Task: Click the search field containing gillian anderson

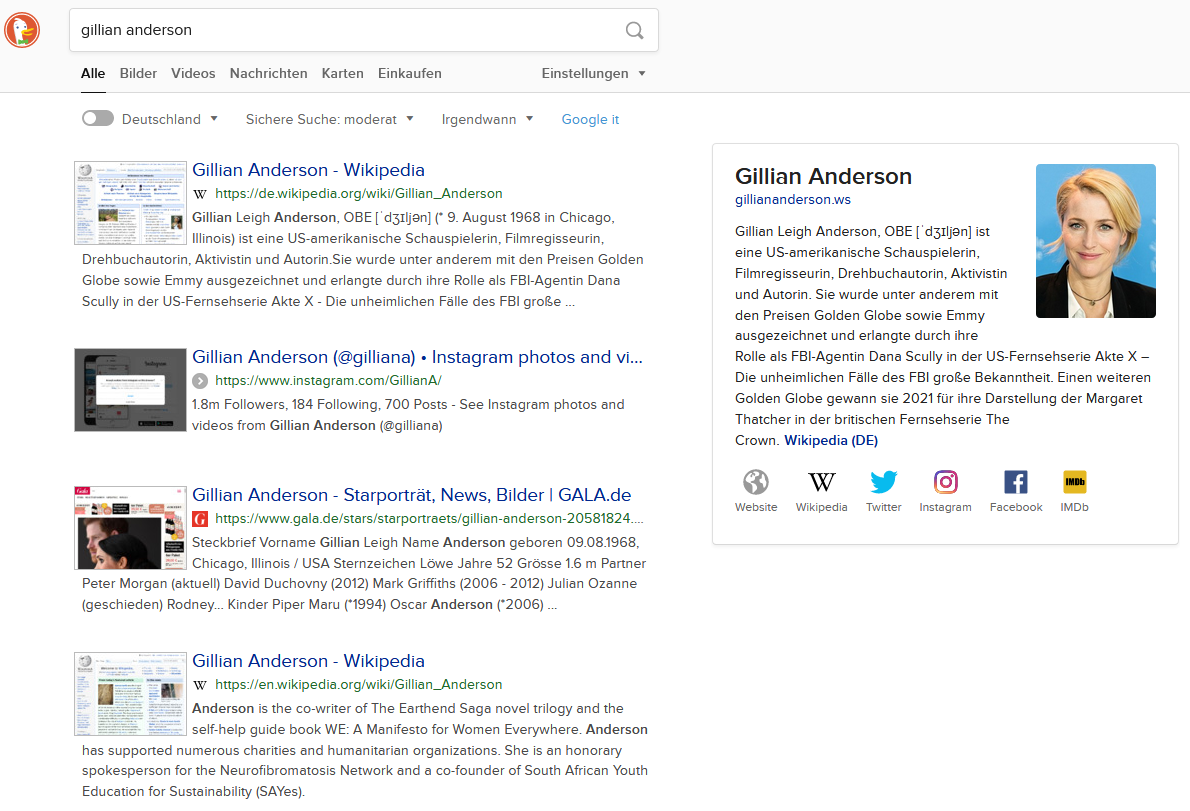Action: 364,30
